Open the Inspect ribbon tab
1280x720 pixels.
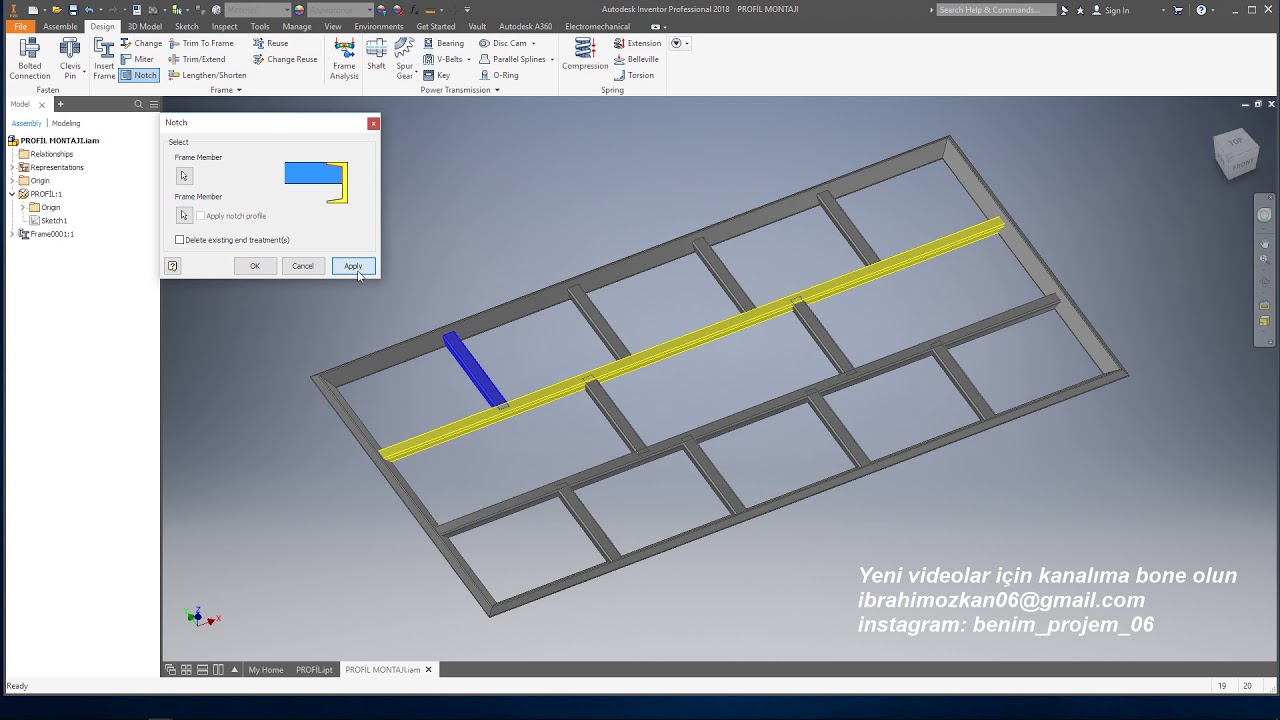tap(224, 26)
